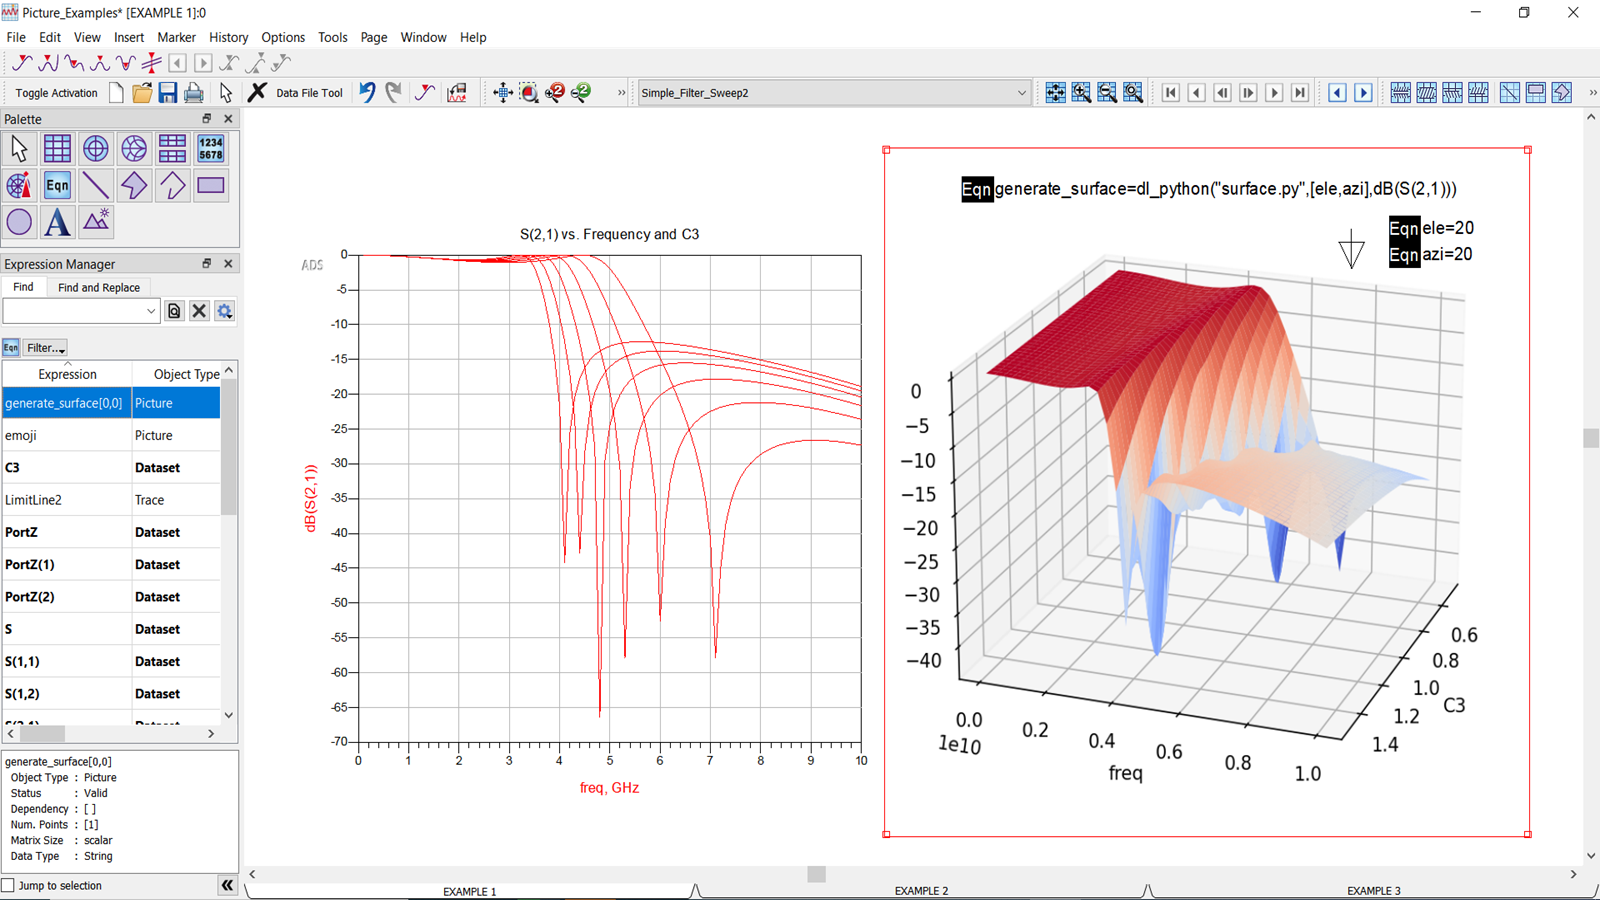Open the Expression Manager search combo dropdown

tap(152, 311)
